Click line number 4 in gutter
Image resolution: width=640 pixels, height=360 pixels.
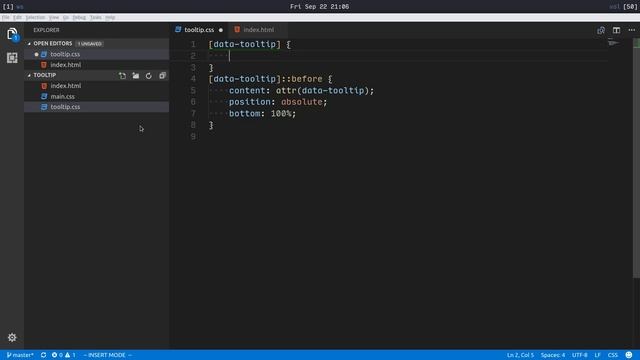pos(193,79)
